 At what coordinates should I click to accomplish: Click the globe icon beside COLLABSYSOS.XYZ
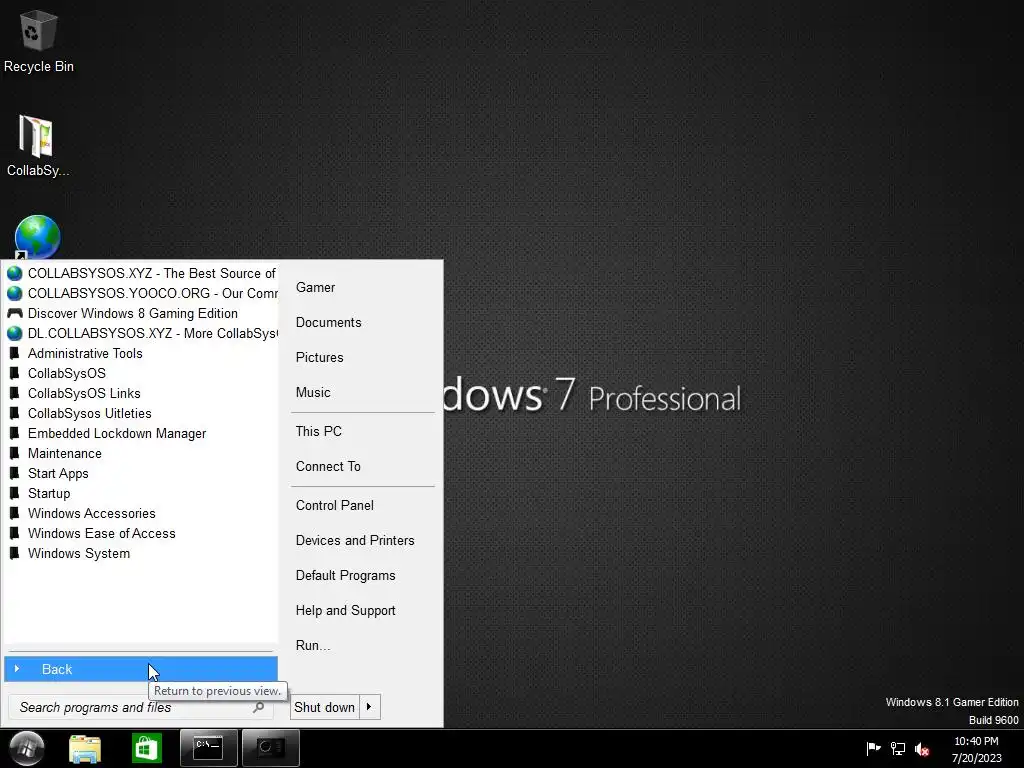[x=14, y=273]
